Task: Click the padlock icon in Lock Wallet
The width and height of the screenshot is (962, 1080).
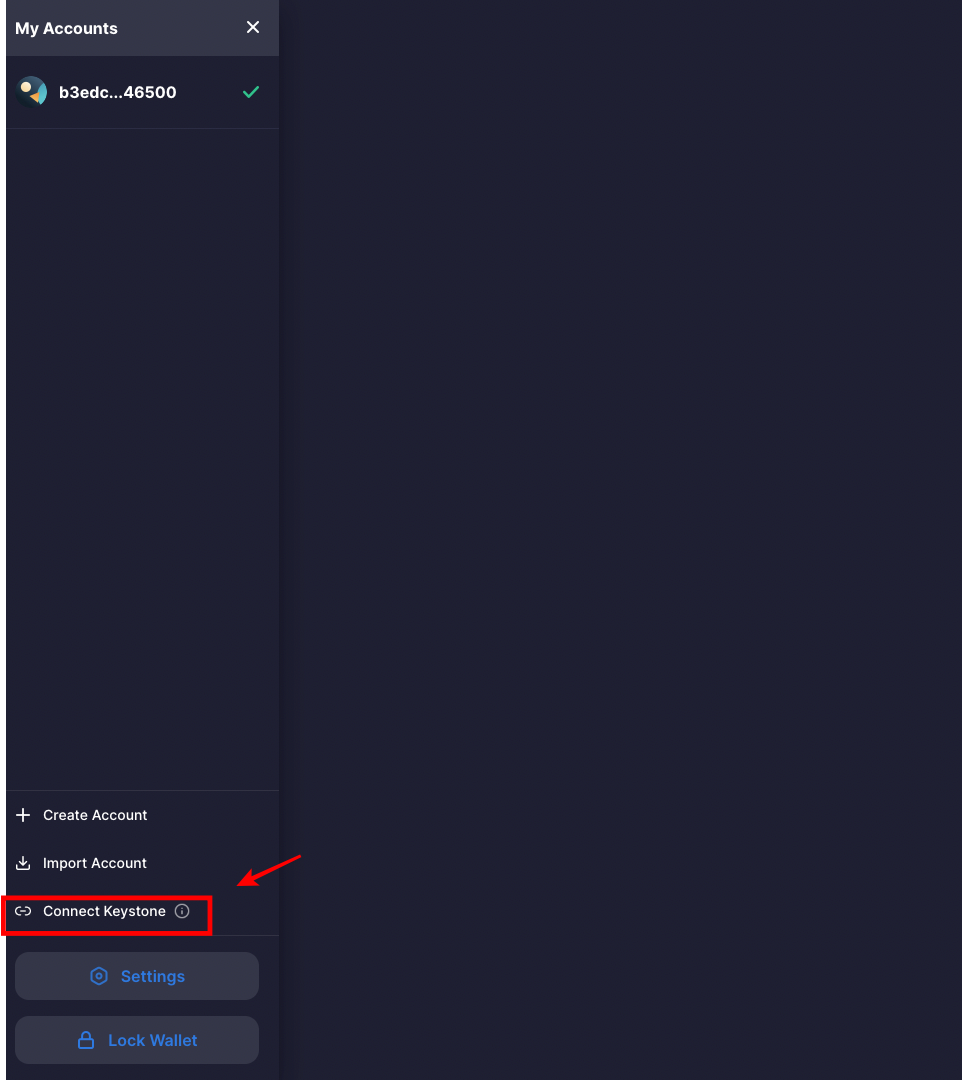Action: click(x=86, y=1040)
